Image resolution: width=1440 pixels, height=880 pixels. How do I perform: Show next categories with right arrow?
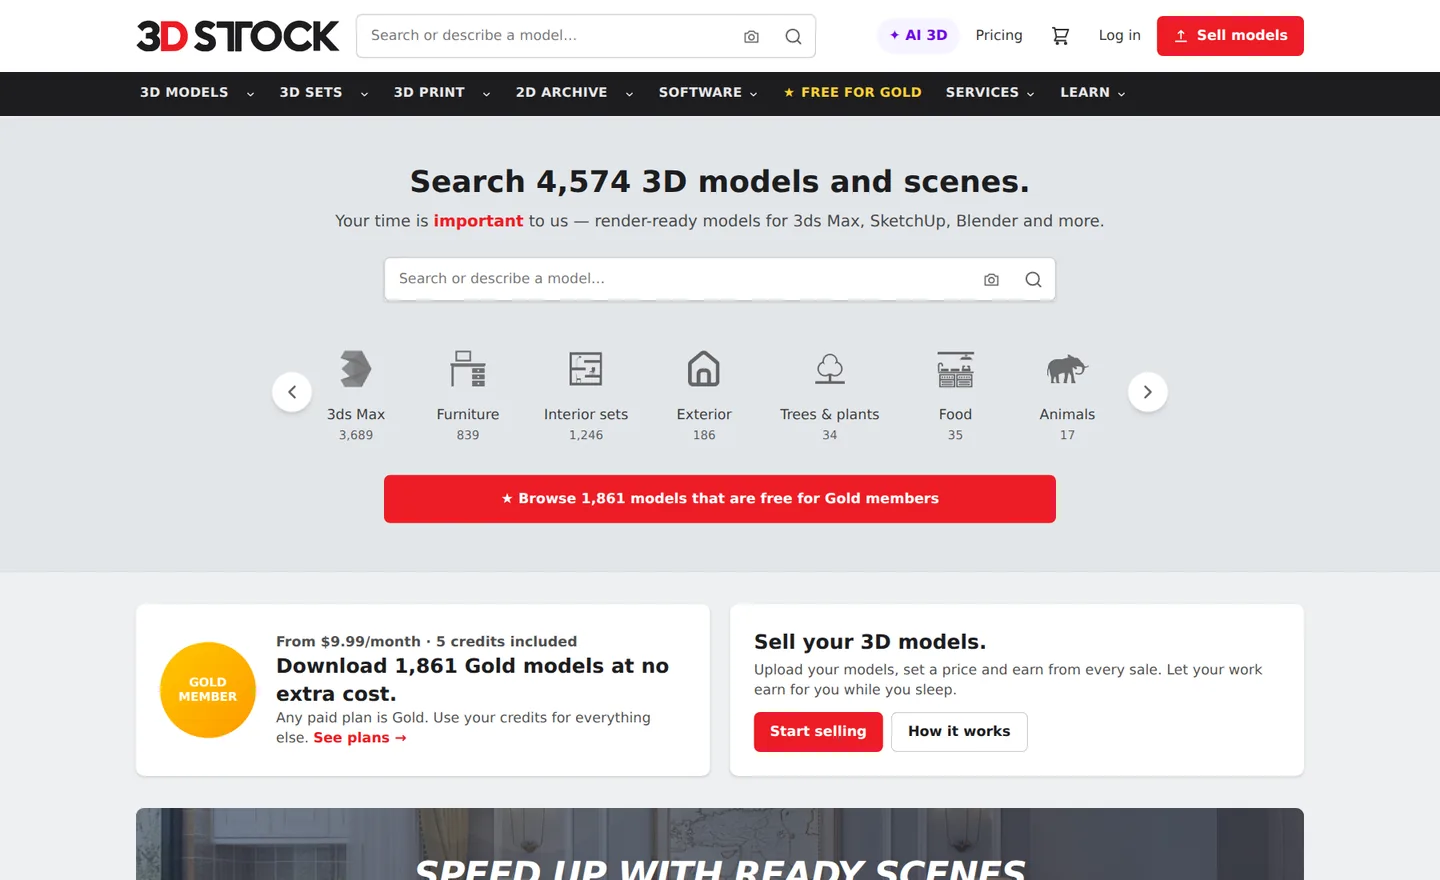coord(1148,392)
